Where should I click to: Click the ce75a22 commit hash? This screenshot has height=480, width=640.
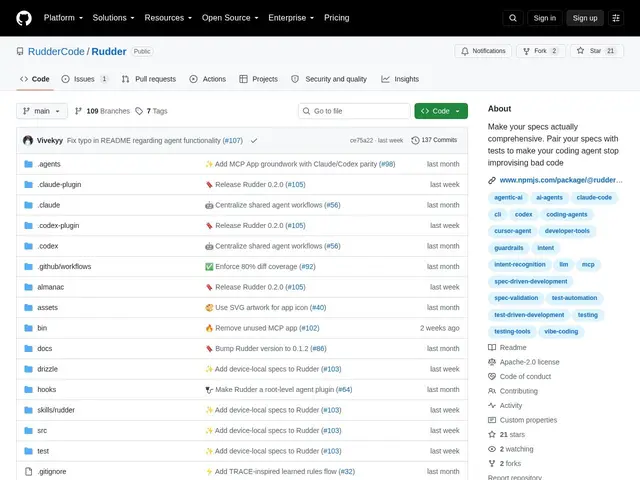[x=361, y=140]
